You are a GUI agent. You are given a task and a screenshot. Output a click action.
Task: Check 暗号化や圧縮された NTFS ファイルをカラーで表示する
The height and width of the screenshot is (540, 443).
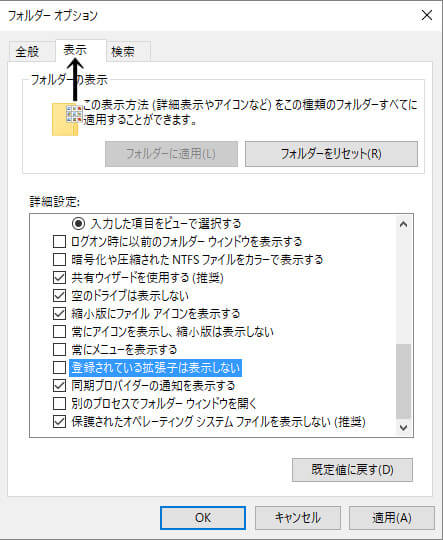point(59,260)
